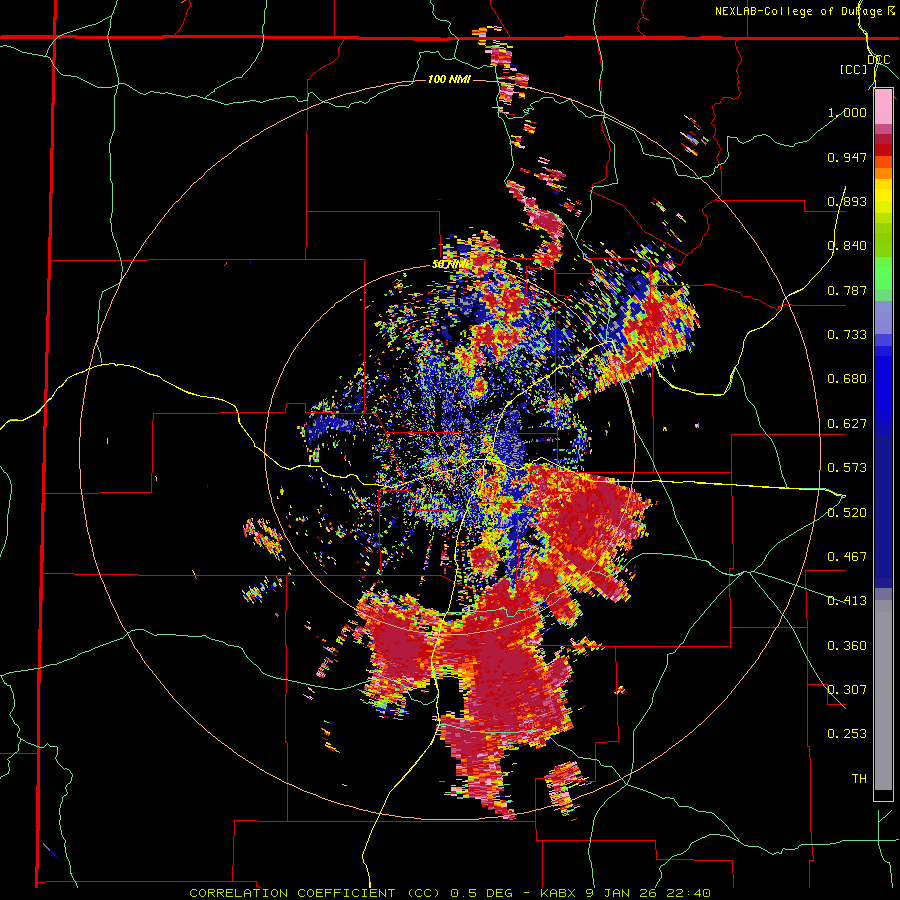Select the 0.680 scale label

point(847,379)
